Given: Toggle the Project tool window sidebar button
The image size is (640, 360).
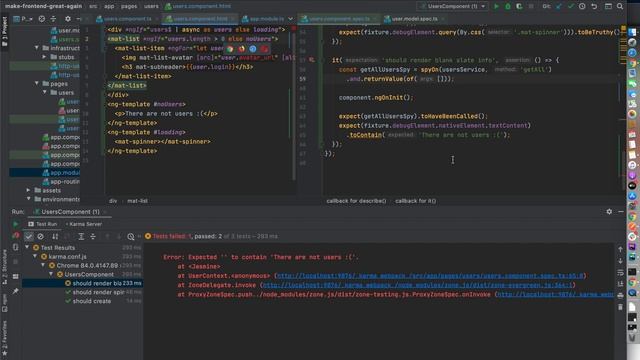Looking at the screenshot, I should 4,32.
